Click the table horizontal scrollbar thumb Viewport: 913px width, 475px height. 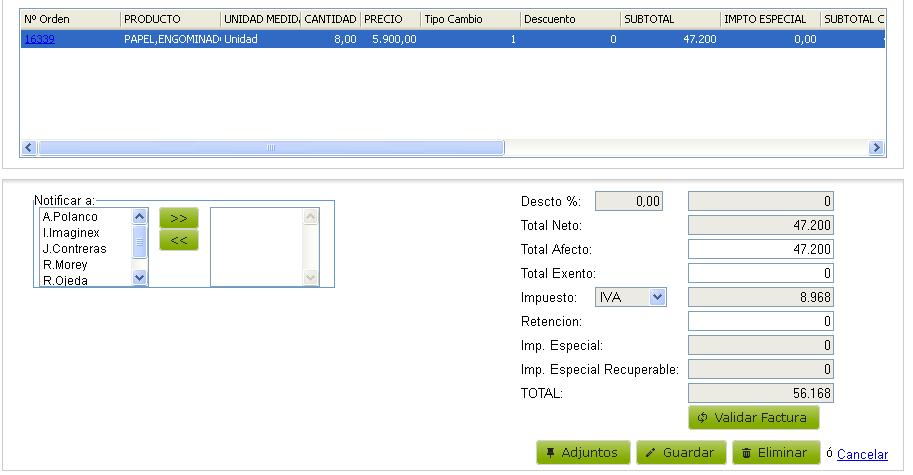coord(271,147)
